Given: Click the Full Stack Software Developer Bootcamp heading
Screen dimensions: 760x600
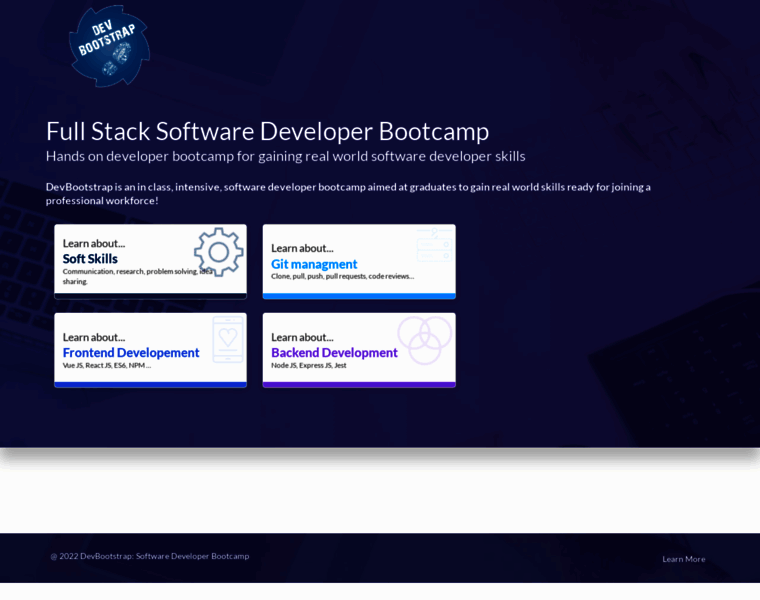Looking at the screenshot, I should (x=267, y=131).
